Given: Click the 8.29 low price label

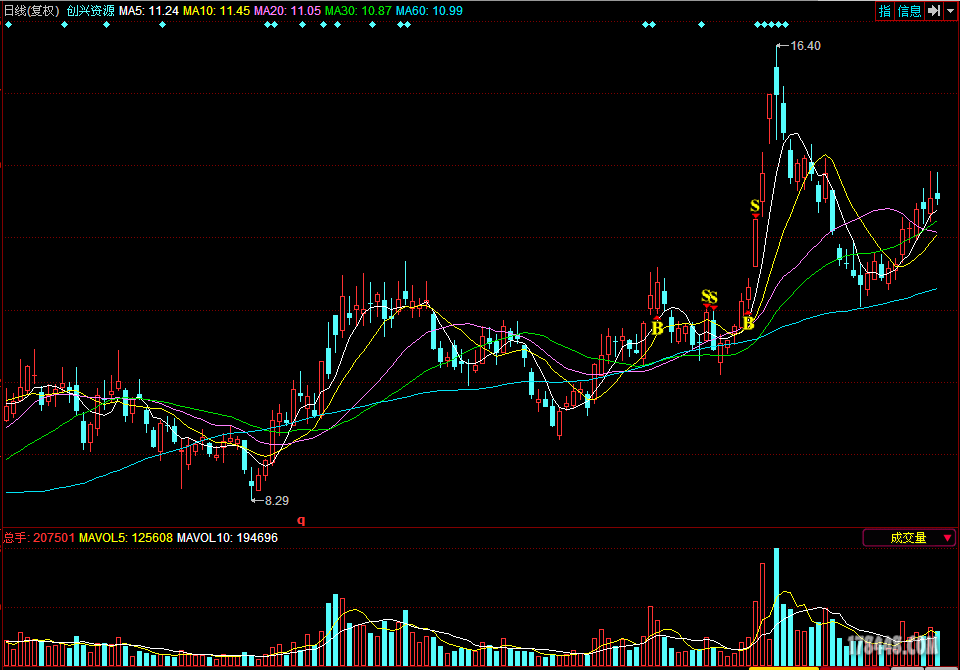Looking at the screenshot, I should coord(276,500).
